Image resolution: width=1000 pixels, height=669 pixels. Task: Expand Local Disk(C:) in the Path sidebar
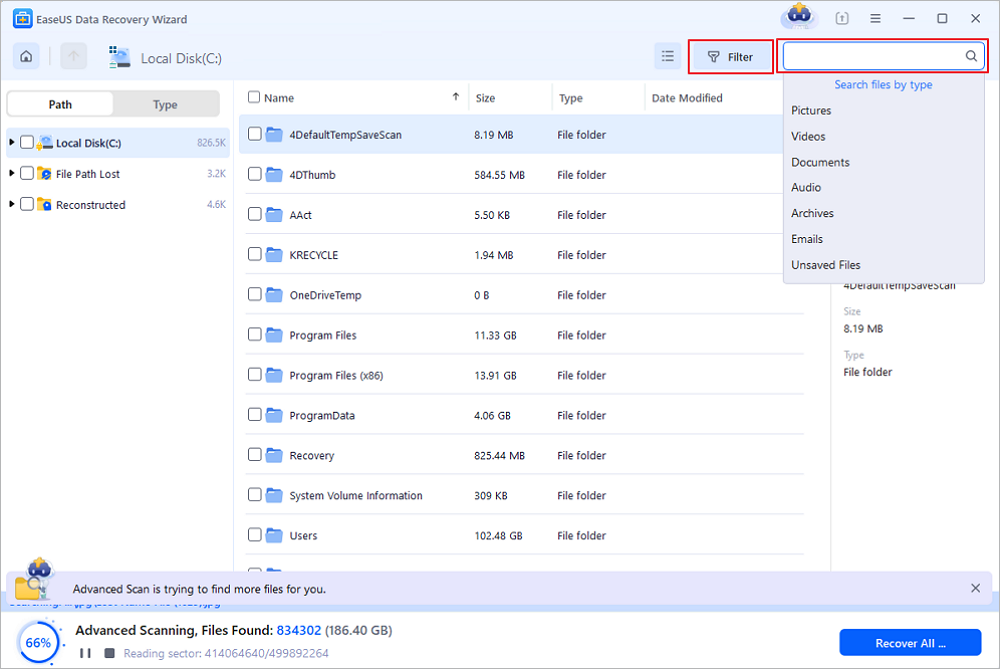click(11, 142)
